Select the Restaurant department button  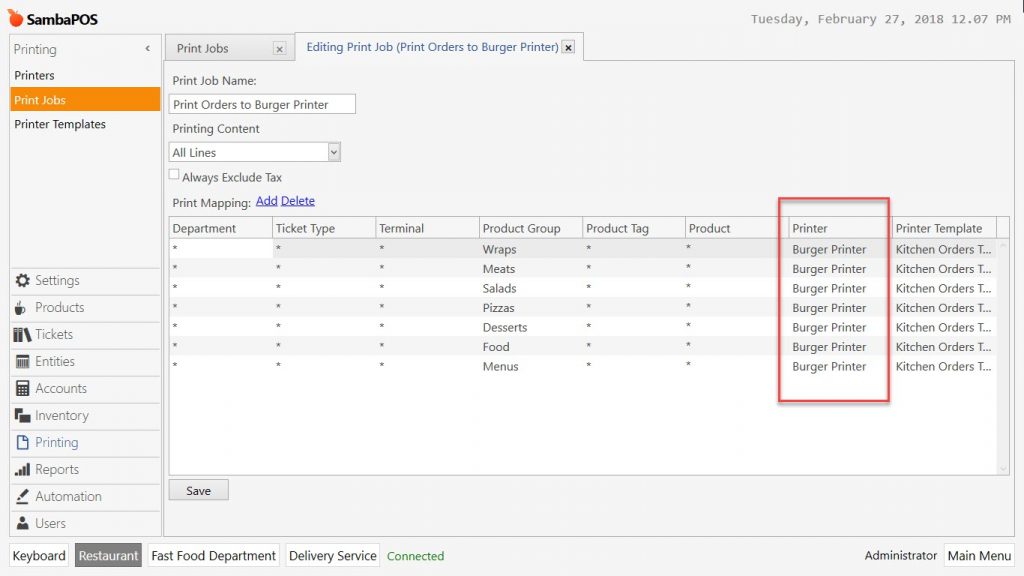click(108, 556)
